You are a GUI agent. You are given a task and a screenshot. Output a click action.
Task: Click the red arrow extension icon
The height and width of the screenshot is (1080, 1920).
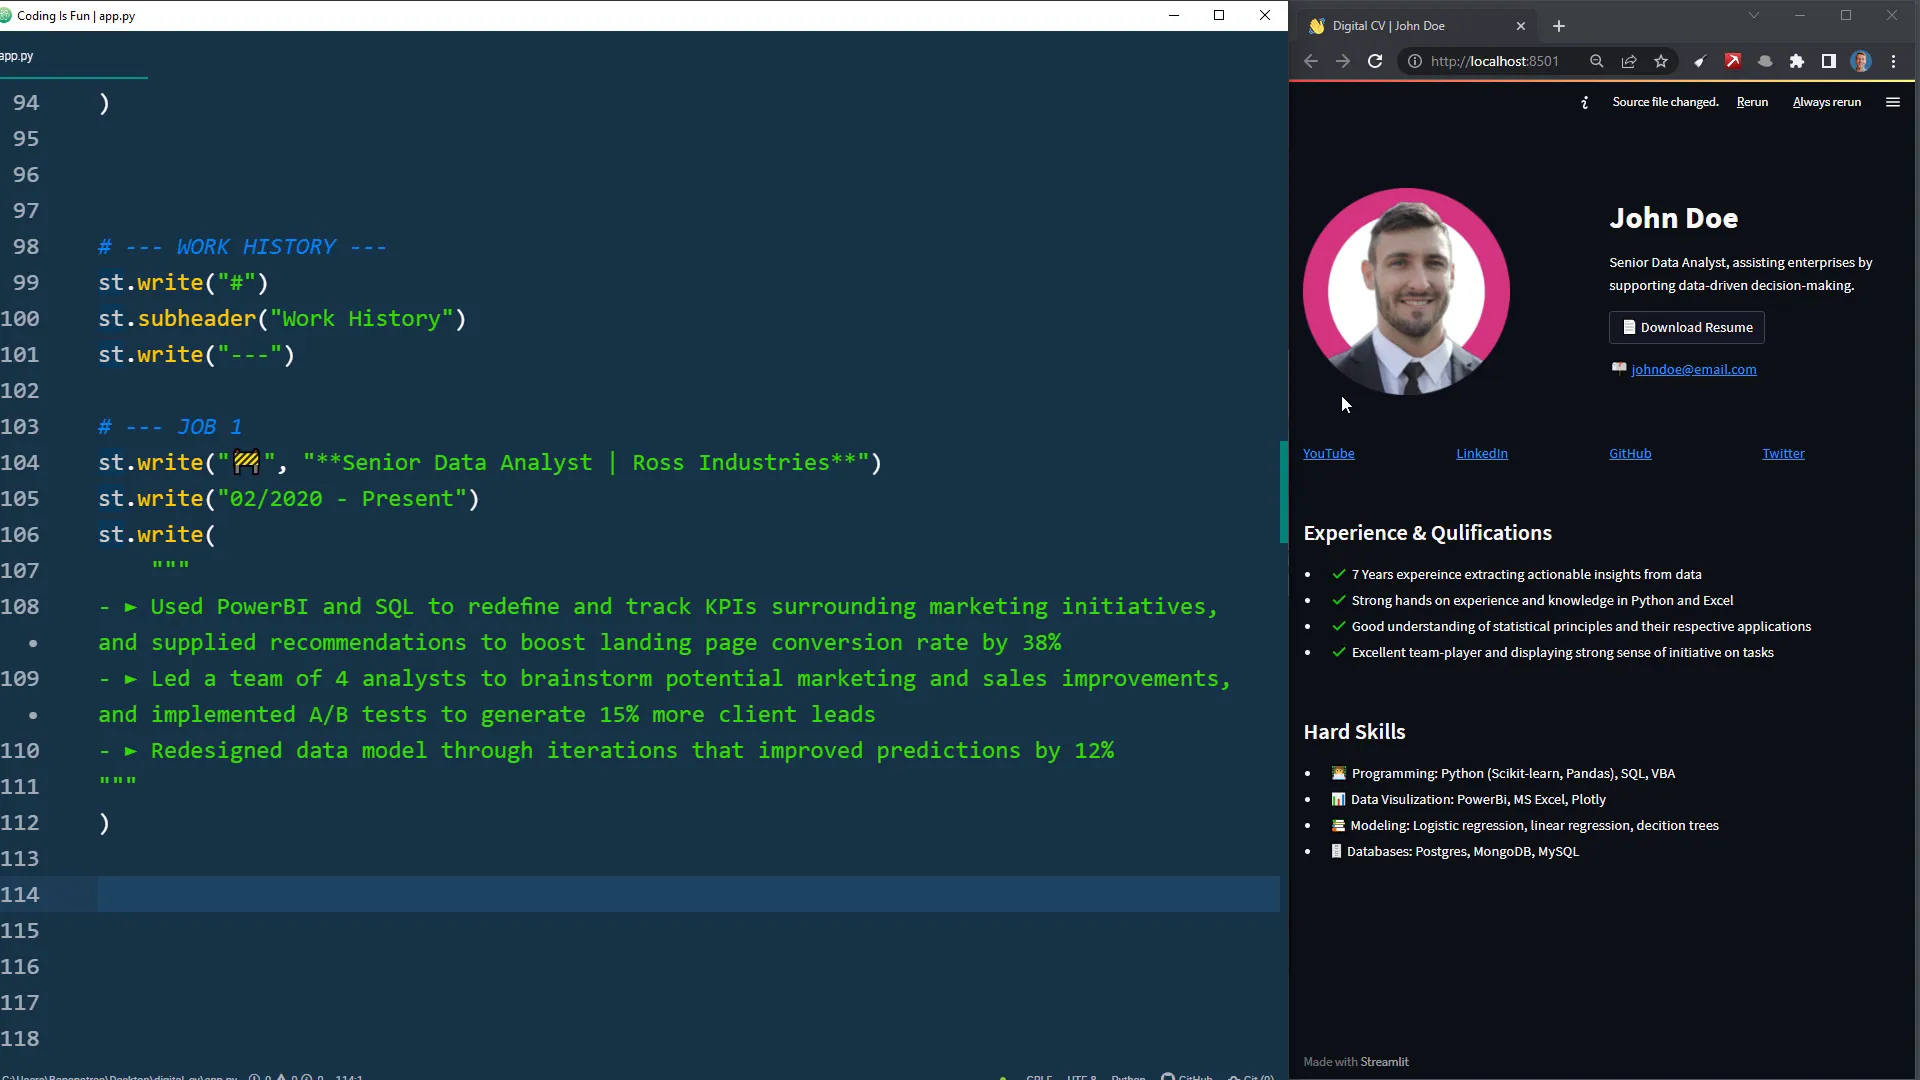(1733, 61)
